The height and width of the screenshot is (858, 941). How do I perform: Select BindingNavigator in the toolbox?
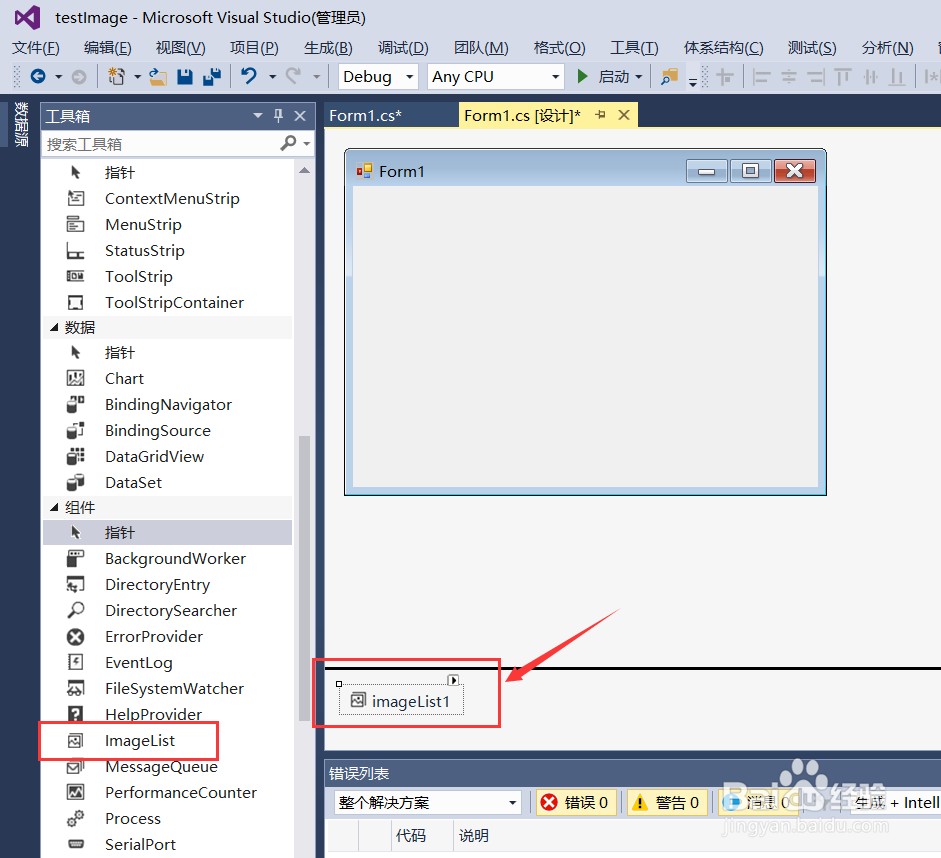coord(167,404)
